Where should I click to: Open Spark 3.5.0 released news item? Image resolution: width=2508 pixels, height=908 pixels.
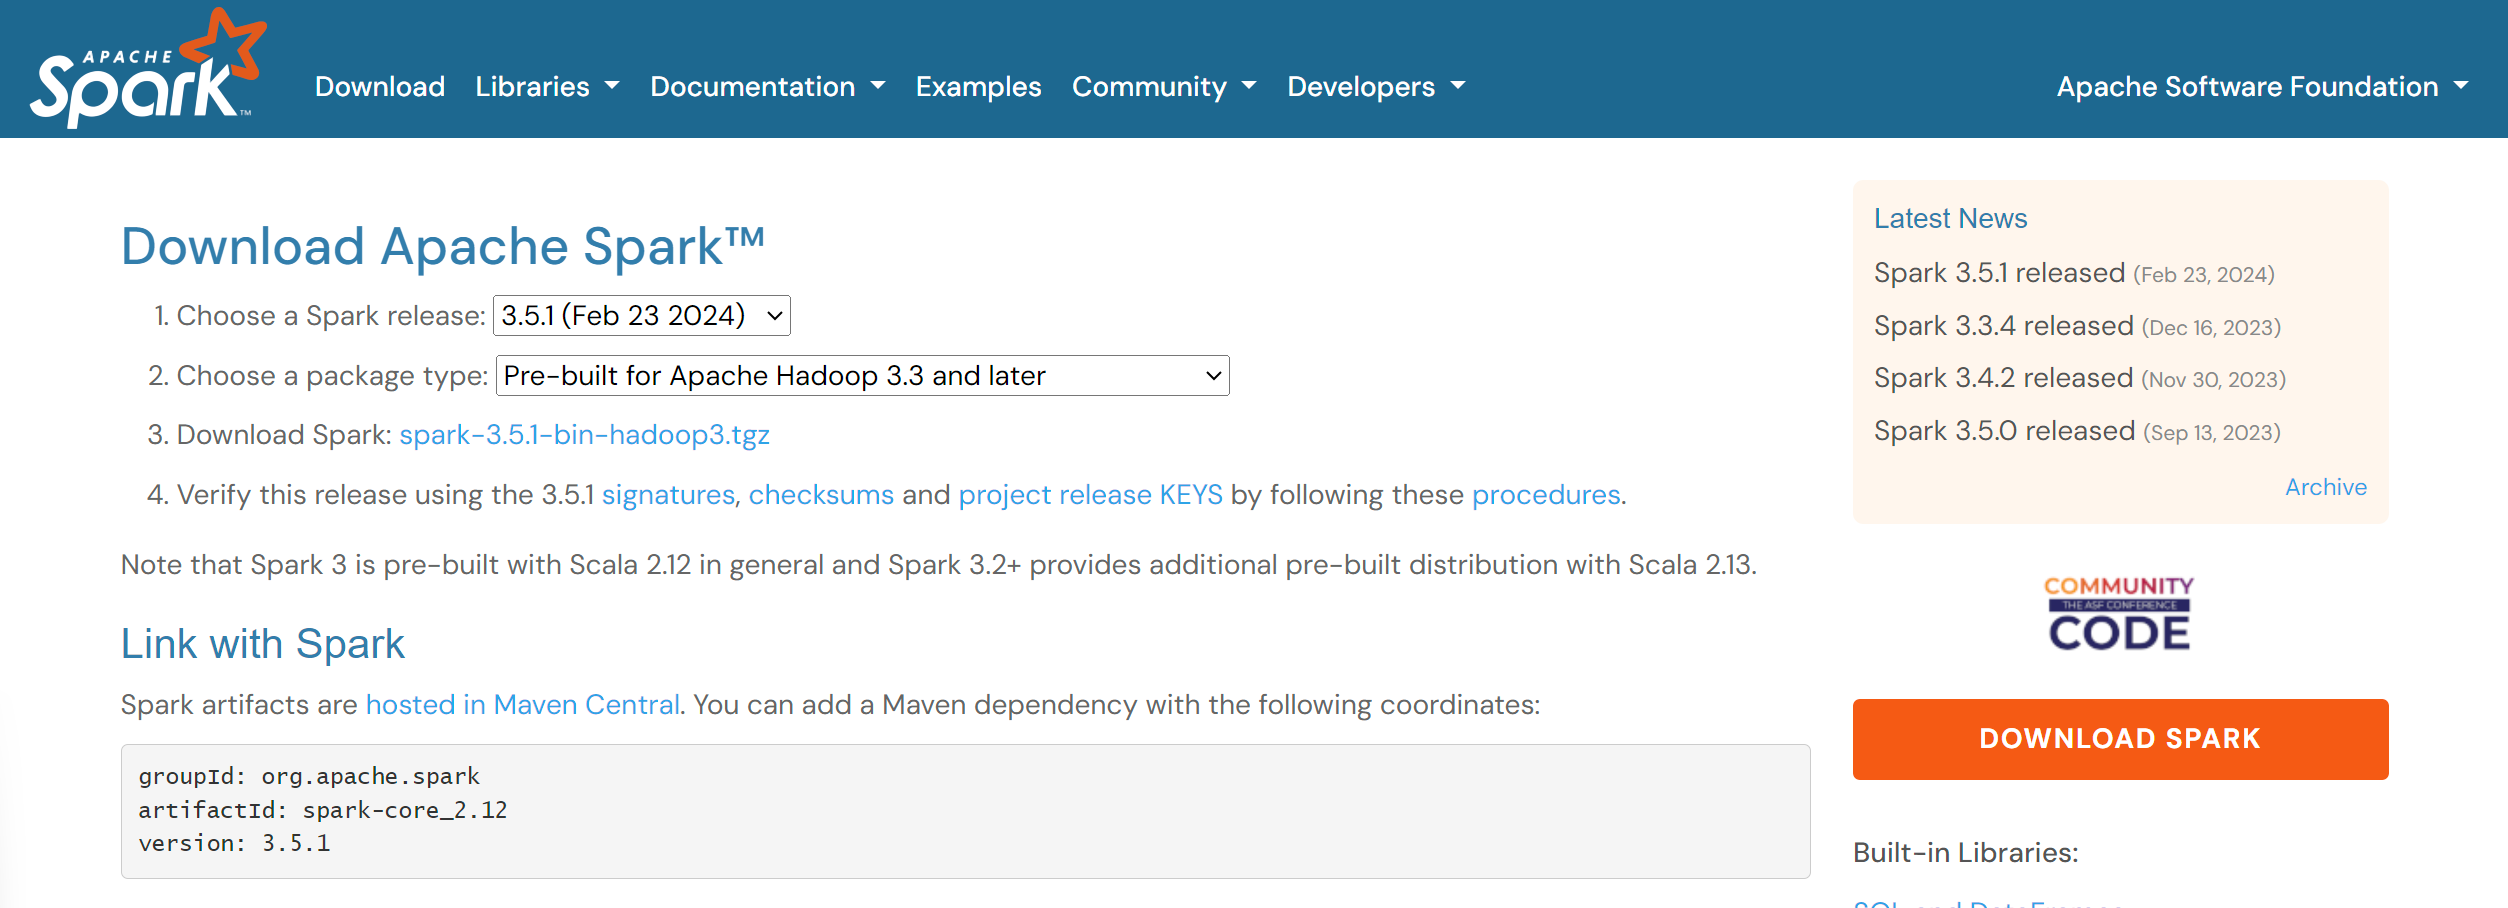(x=2004, y=431)
